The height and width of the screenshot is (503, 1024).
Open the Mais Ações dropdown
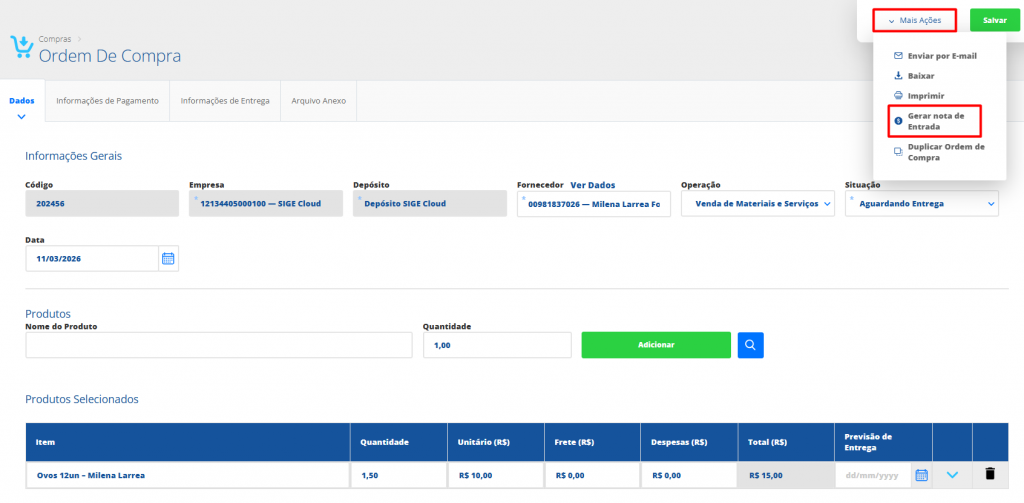point(914,21)
